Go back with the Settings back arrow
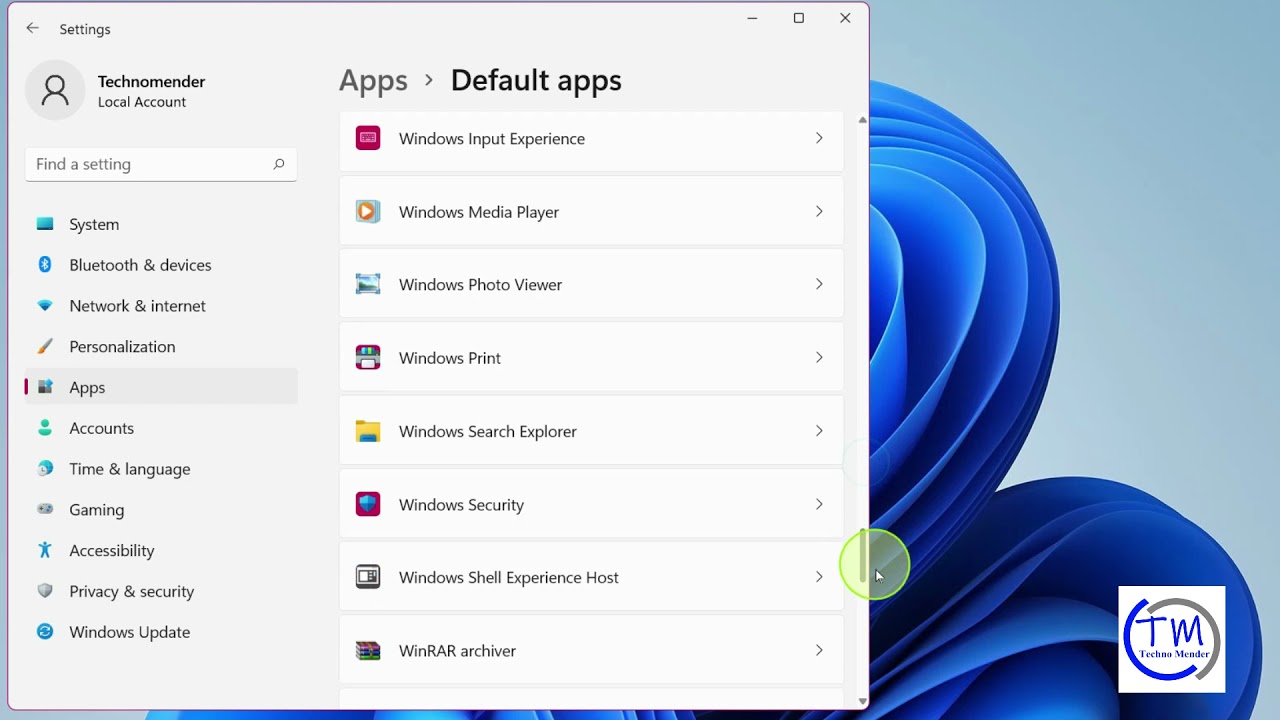 click(x=32, y=29)
